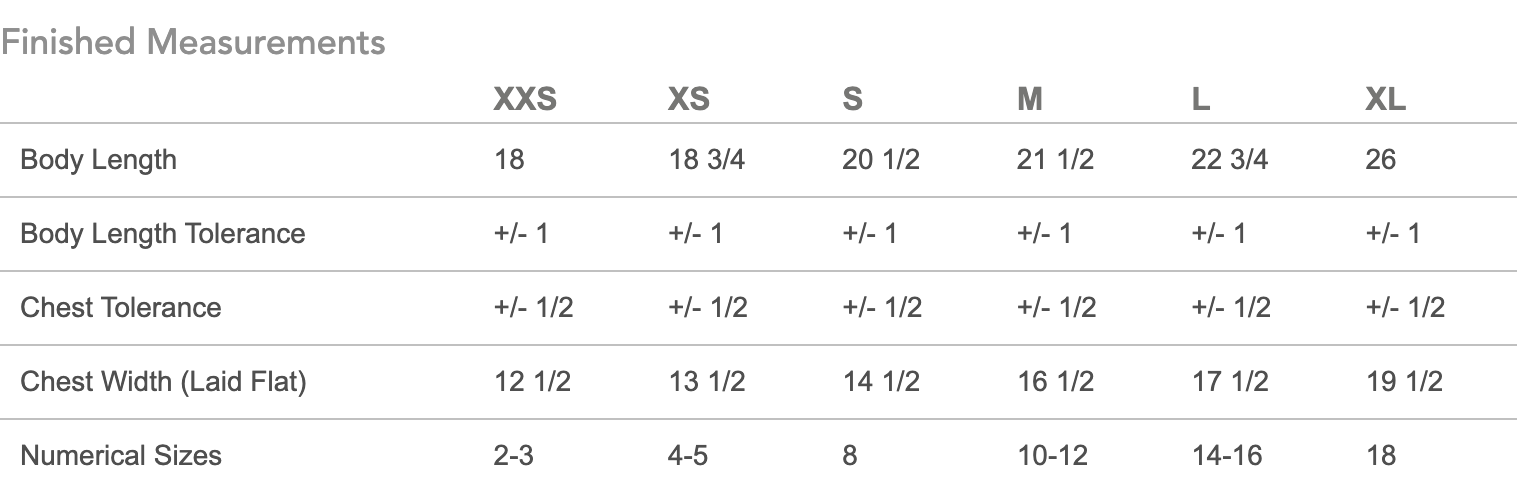Click the XL chest width 19 1/2
The height and width of the screenshot is (492, 1517).
click(1404, 381)
